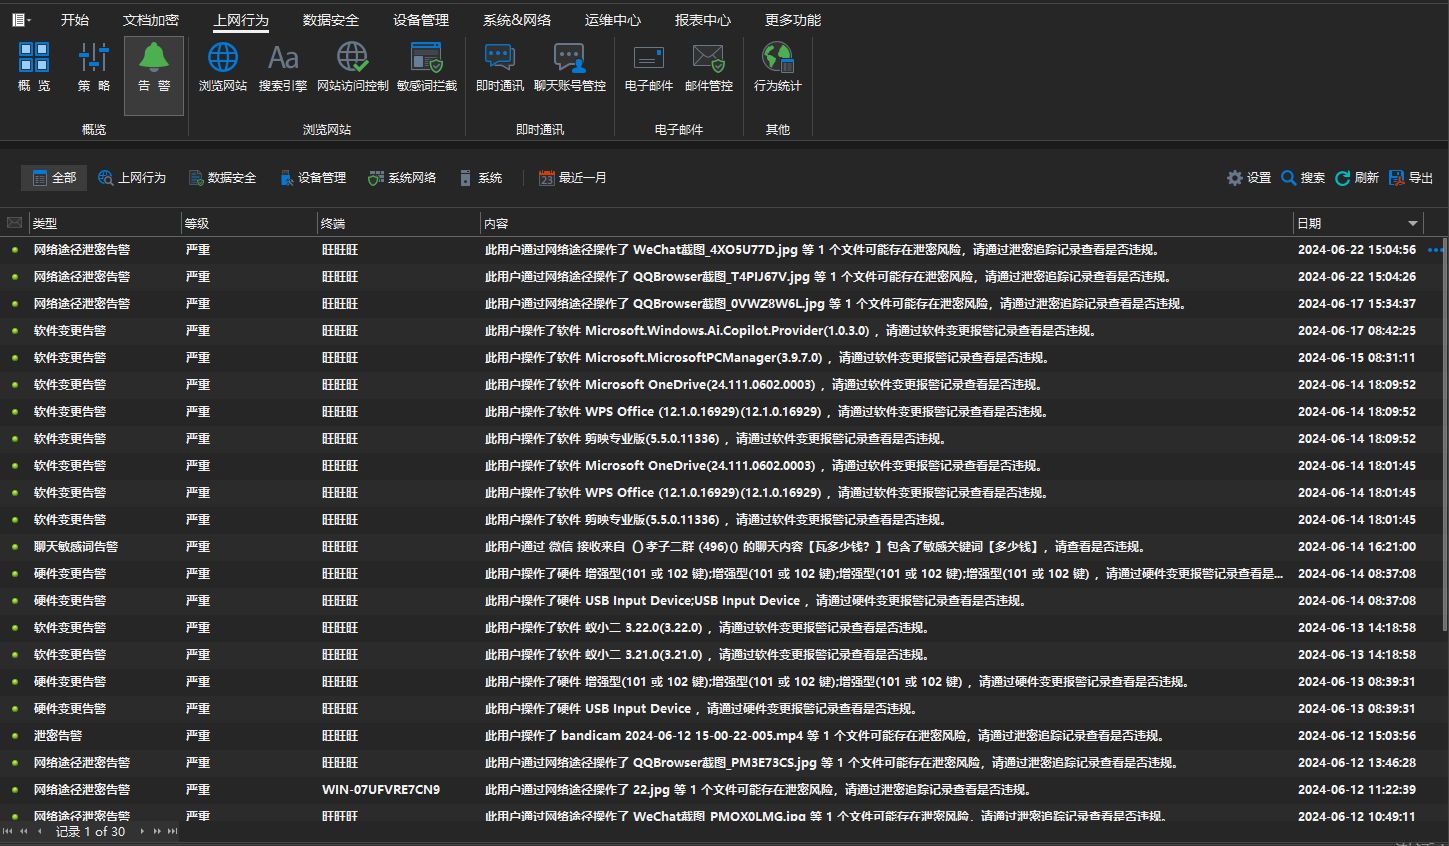Choose the 最近一月 date range
The image size is (1449, 846).
572,178
